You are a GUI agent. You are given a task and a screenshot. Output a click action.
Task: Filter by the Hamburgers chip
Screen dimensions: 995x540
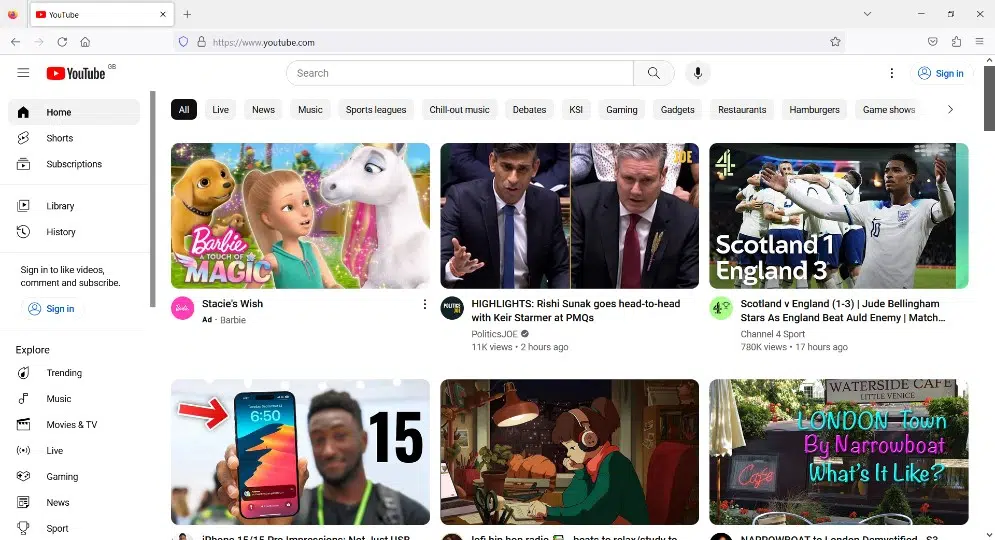point(814,110)
